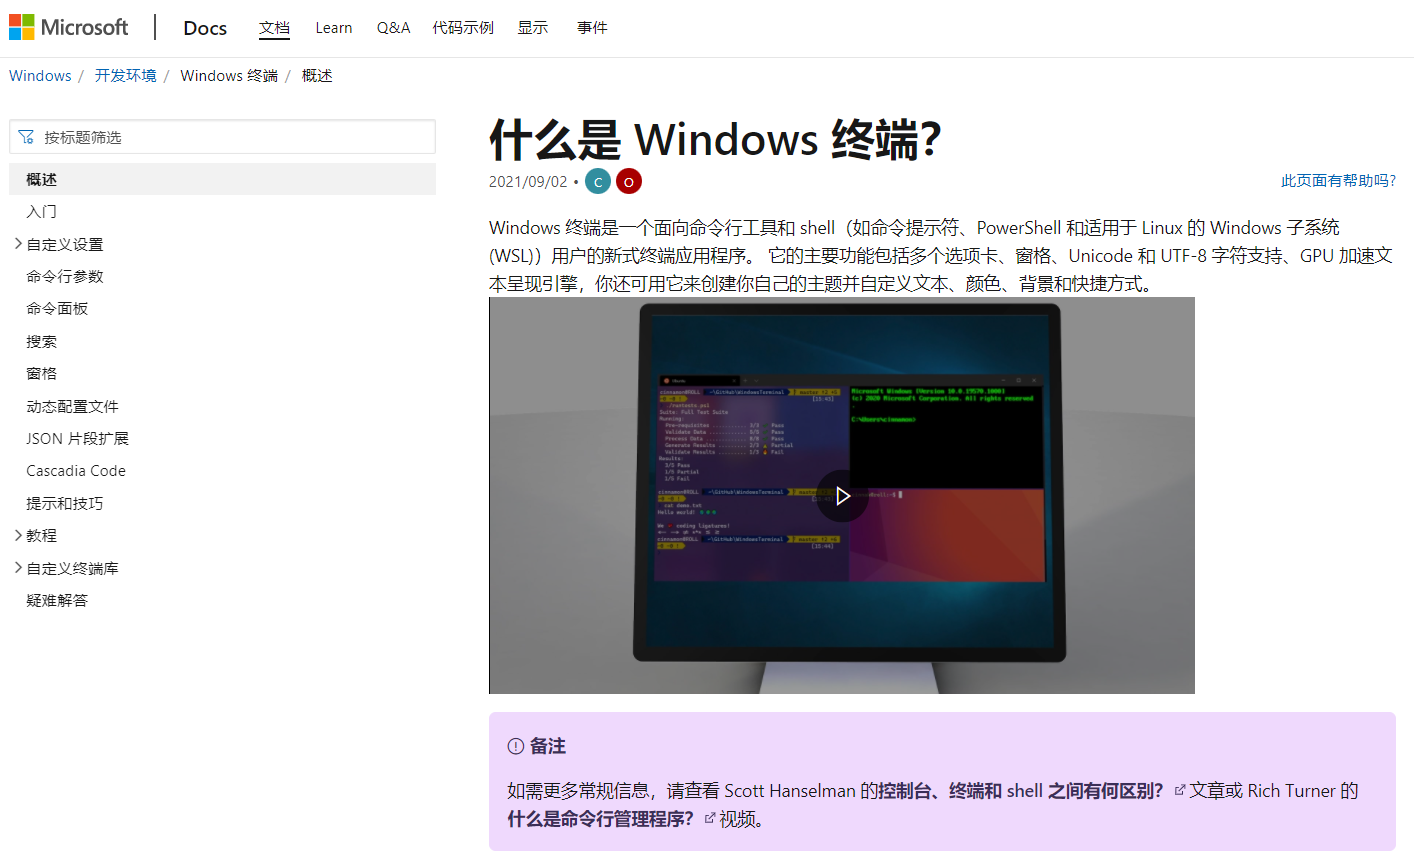The width and height of the screenshot is (1414, 854).
Task: Expand the 教程 chevron
Action: tap(18, 536)
